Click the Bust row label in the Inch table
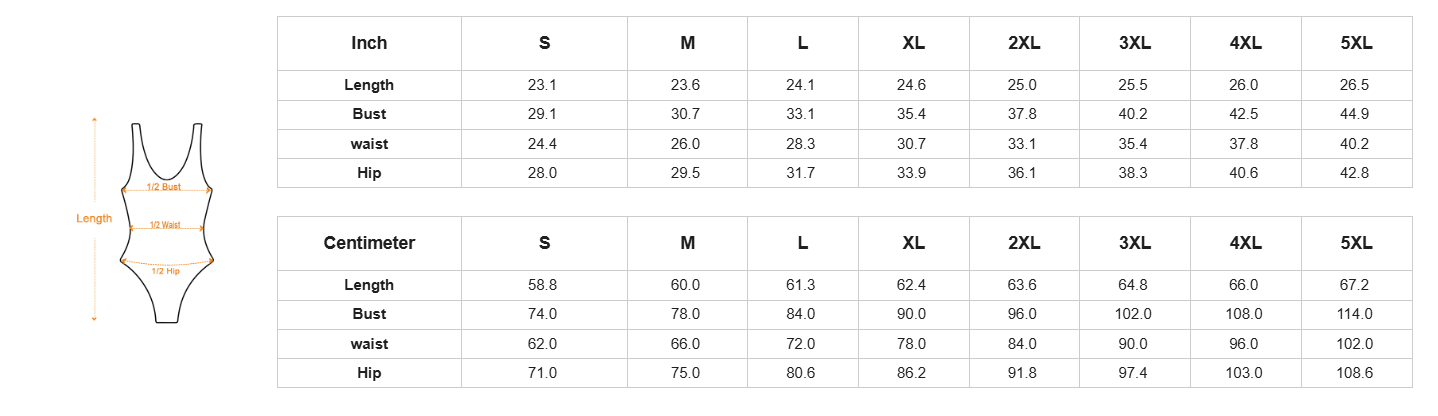This screenshot has height=416, width=1438. (x=369, y=114)
